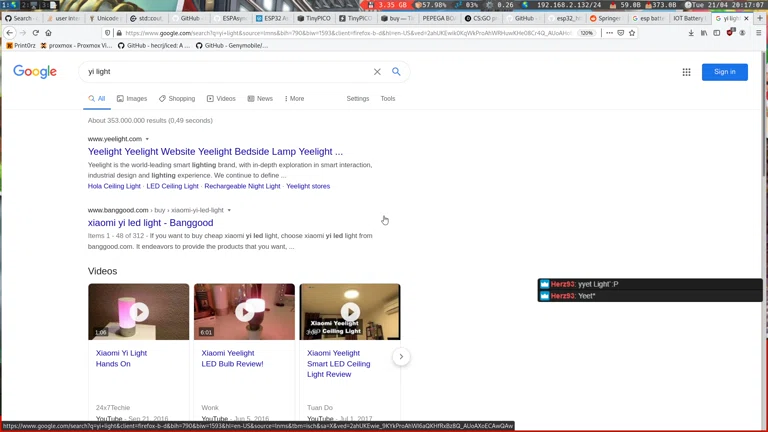The width and height of the screenshot is (768, 432).
Task: Clear the search box with the X icon
Action: click(377, 72)
